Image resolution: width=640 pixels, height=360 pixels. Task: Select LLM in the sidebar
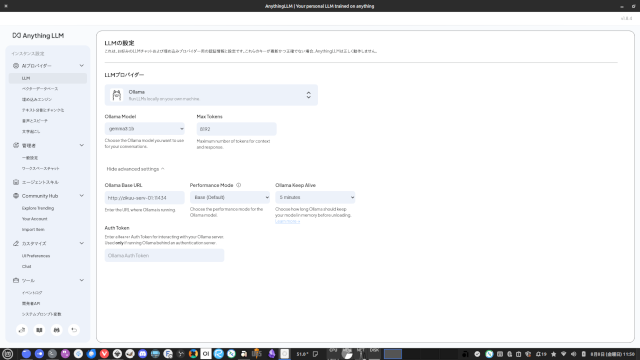coord(48,78)
